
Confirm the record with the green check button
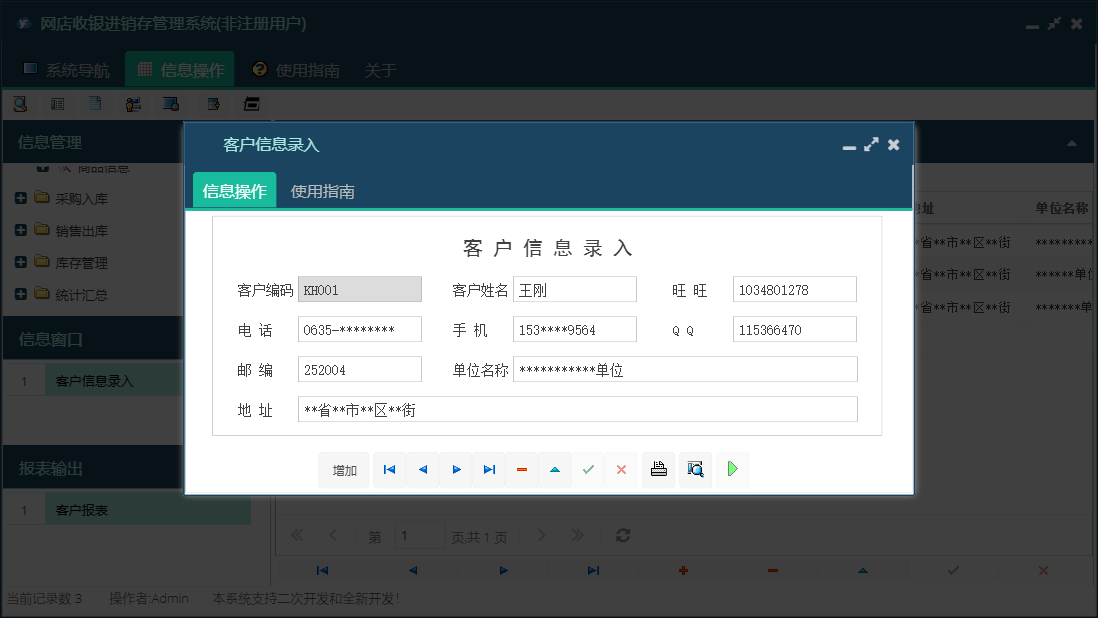588,469
